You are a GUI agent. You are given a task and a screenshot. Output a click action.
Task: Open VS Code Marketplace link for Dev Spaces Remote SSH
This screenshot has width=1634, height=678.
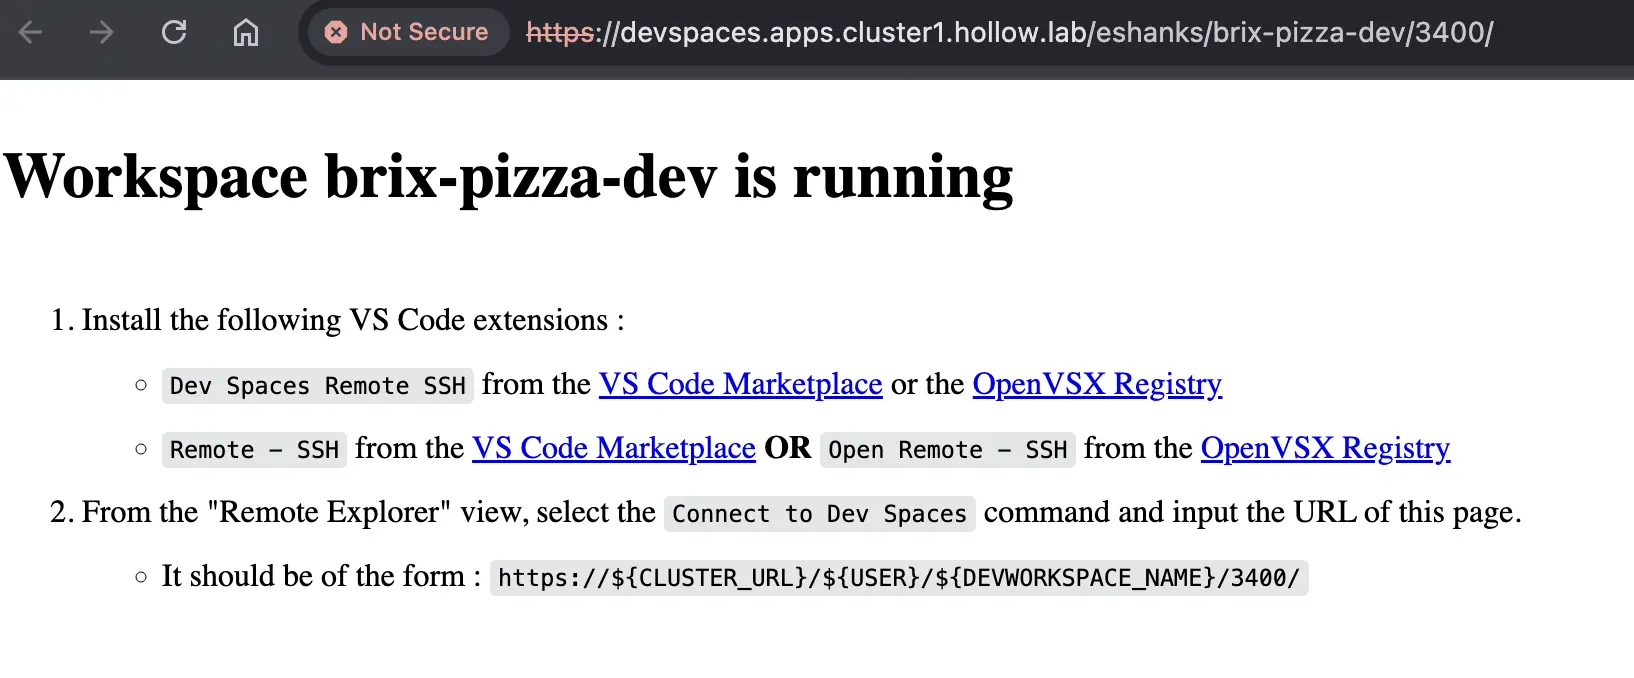[741, 384]
